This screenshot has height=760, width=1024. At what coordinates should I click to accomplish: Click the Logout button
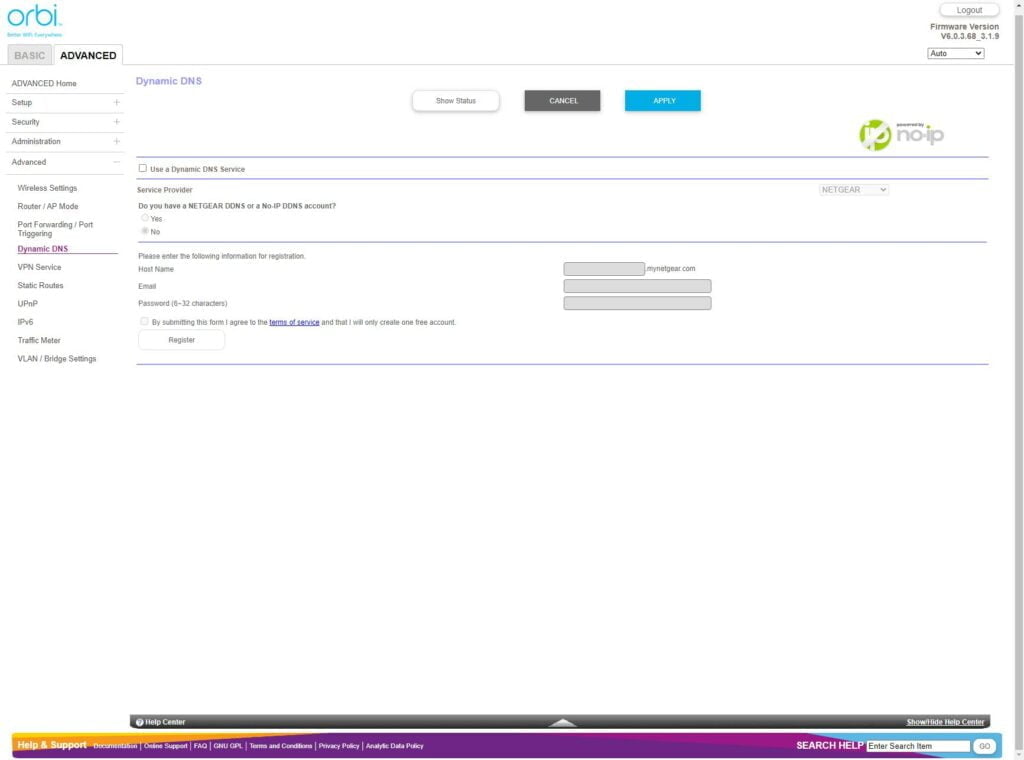click(x=968, y=10)
